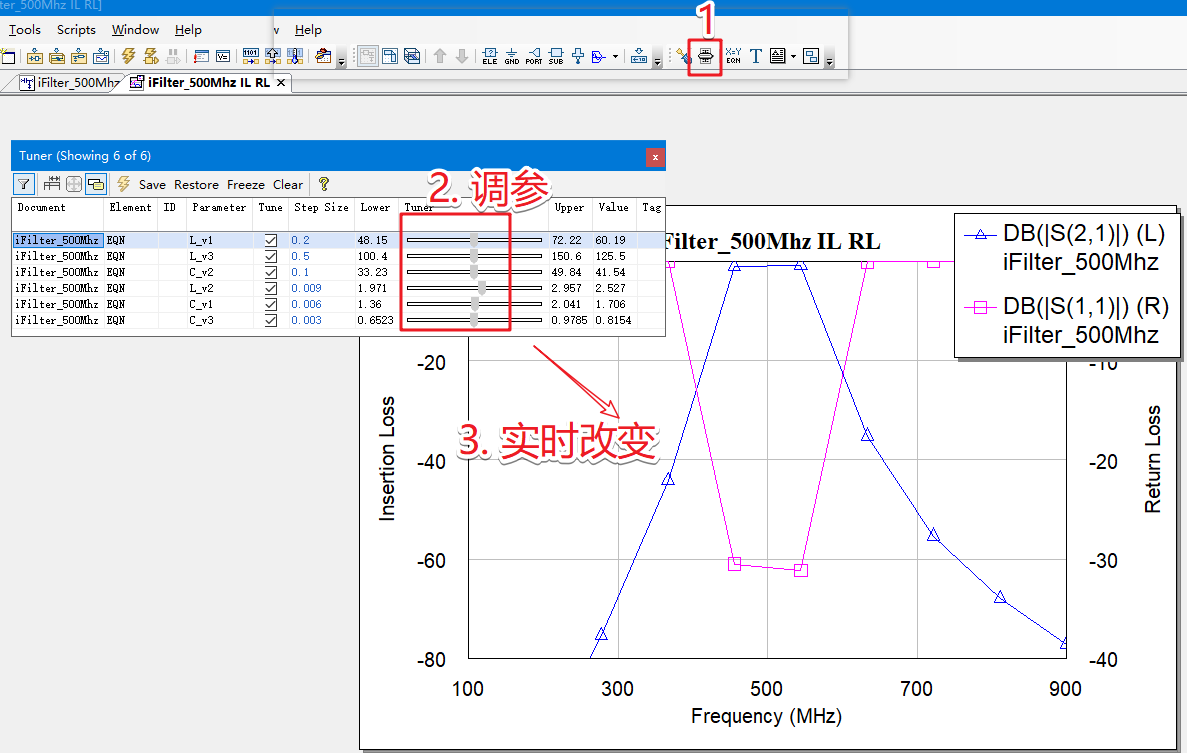The image size is (1187, 753).
Task: Close the iFilter_500Mhz IL RL tab
Action: pyautogui.click(x=281, y=82)
